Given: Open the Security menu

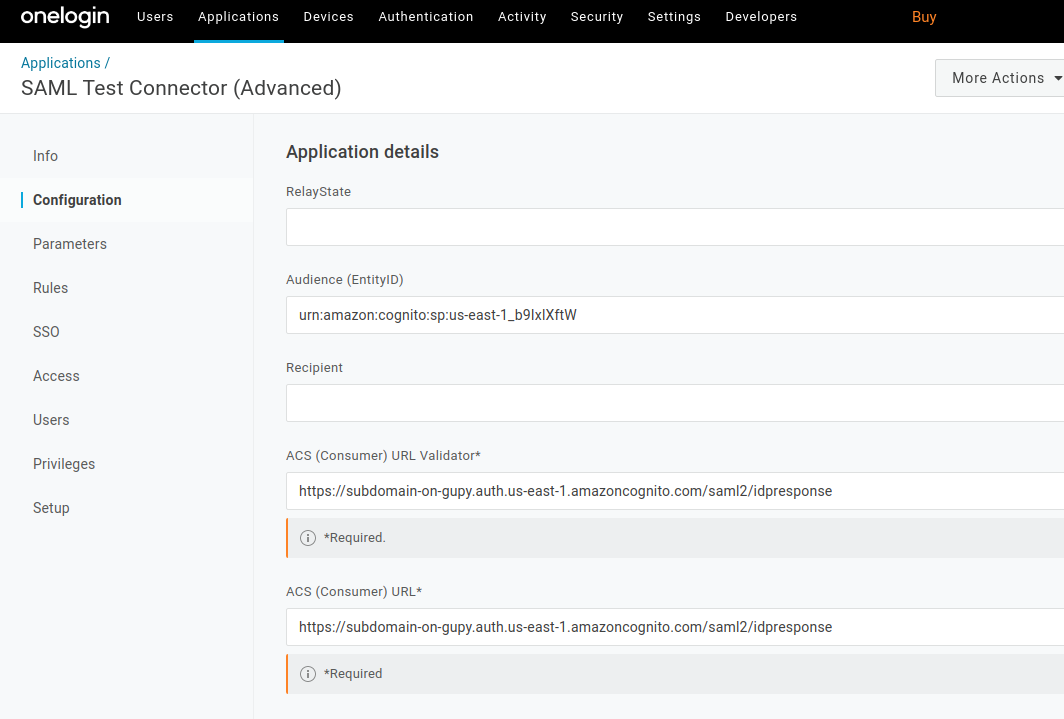Looking at the screenshot, I should pos(596,17).
